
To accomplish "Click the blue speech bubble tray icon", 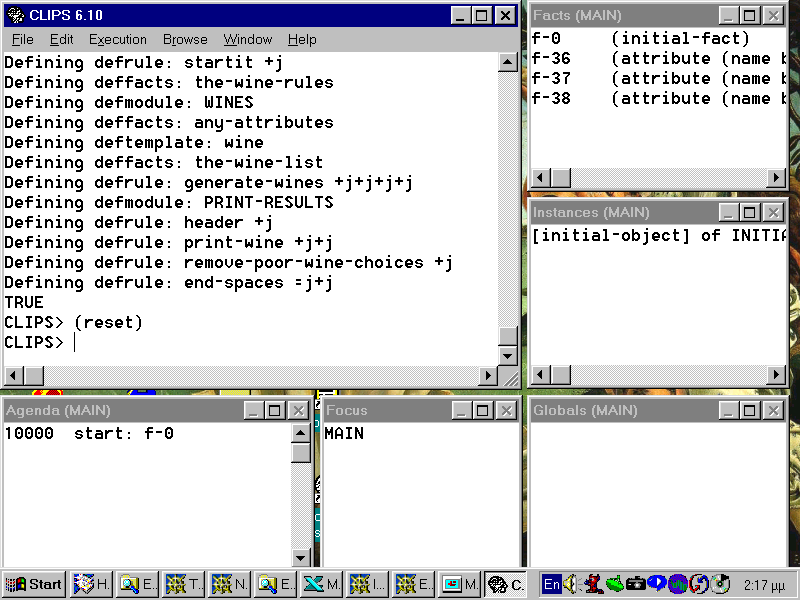I will pyautogui.click(x=657, y=583).
